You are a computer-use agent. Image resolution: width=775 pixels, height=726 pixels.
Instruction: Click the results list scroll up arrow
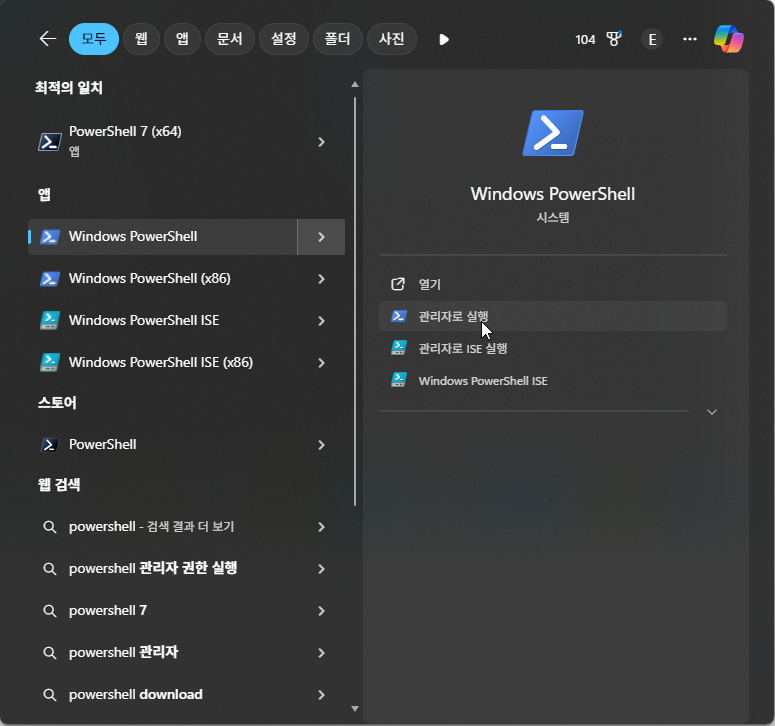point(355,85)
